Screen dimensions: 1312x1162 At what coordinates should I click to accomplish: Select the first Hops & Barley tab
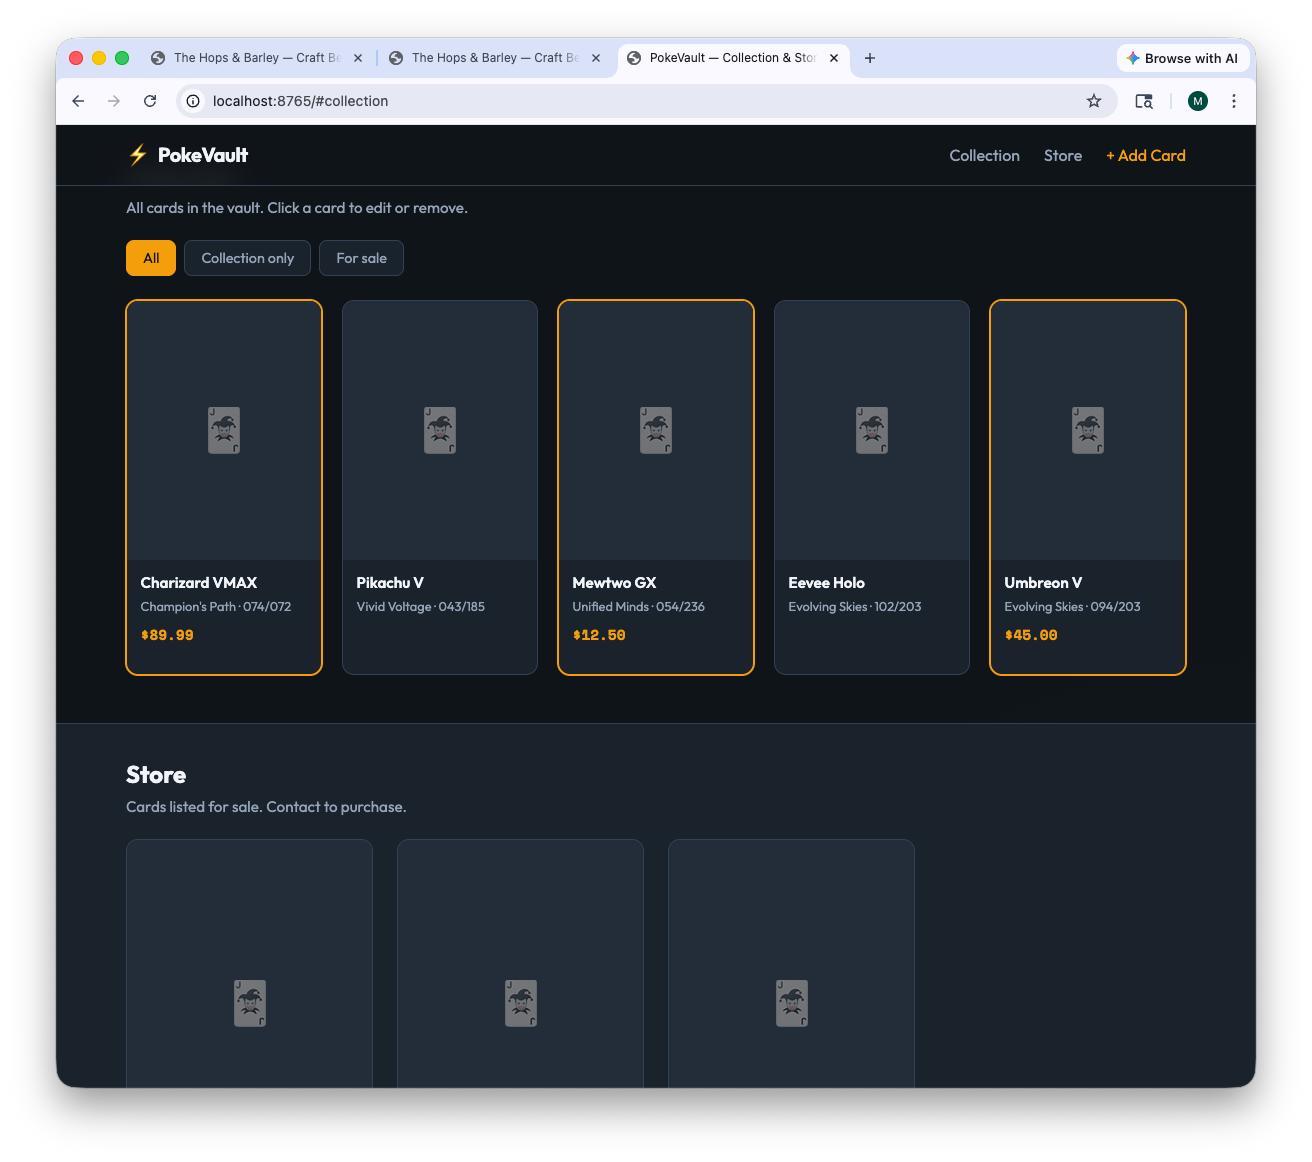(x=250, y=58)
